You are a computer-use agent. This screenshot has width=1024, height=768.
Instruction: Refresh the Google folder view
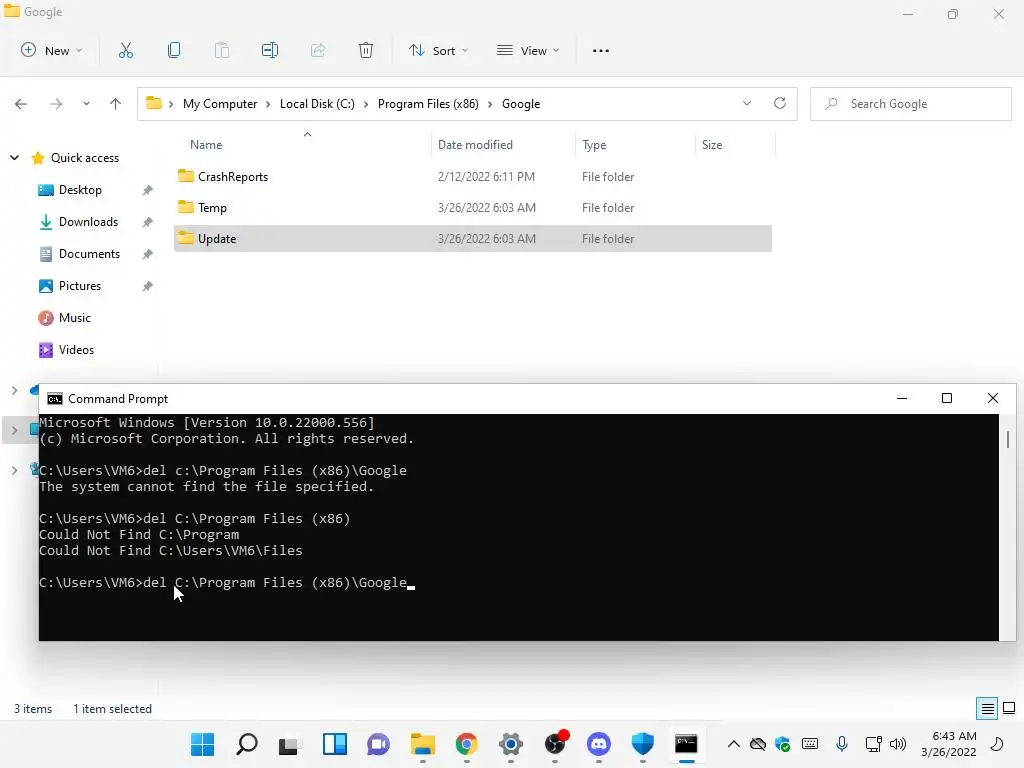click(x=780, y=103)
